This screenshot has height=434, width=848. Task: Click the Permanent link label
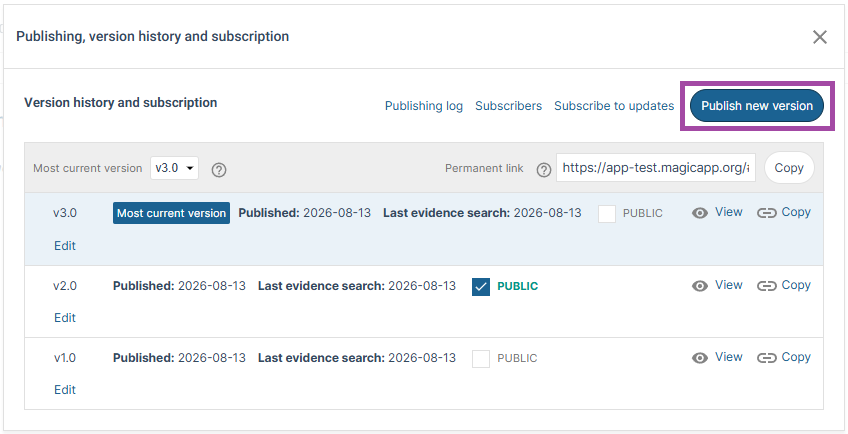click(484, 168)
